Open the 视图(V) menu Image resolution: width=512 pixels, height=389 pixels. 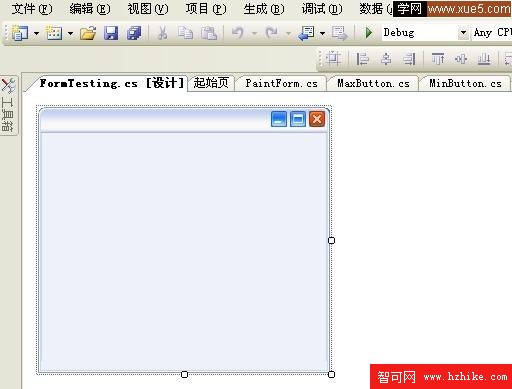(148, 9)
